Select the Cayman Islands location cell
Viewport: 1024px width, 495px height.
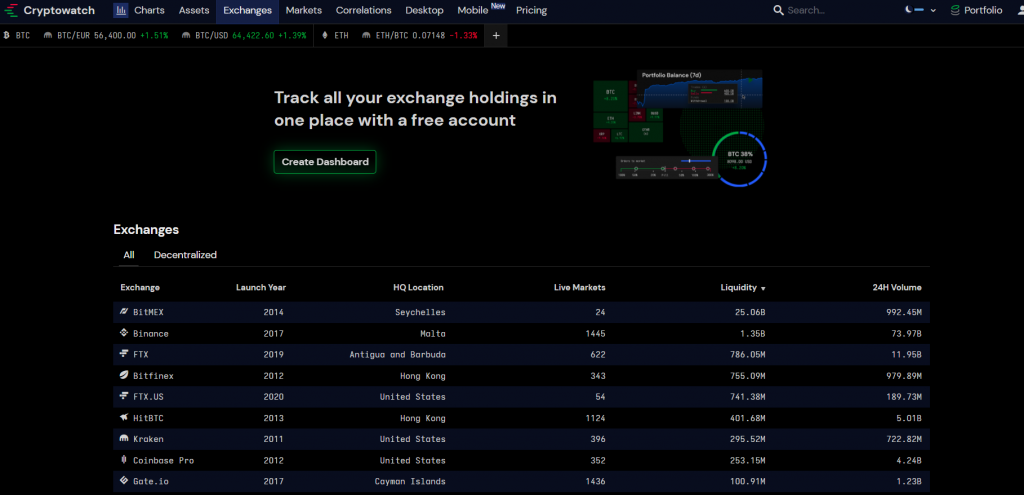[410, 481]
